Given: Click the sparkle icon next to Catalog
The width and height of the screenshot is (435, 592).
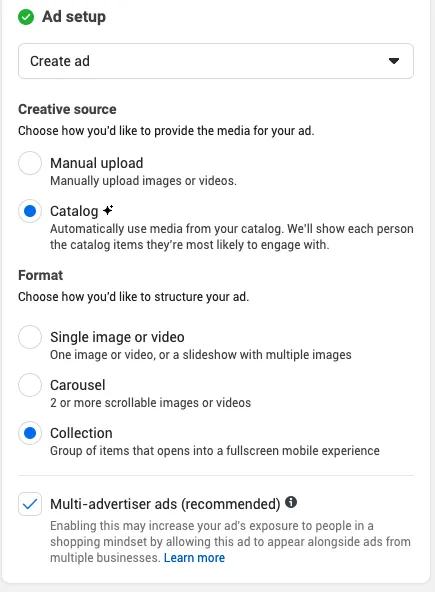Looking at the screenshot, I should point(108,210).
